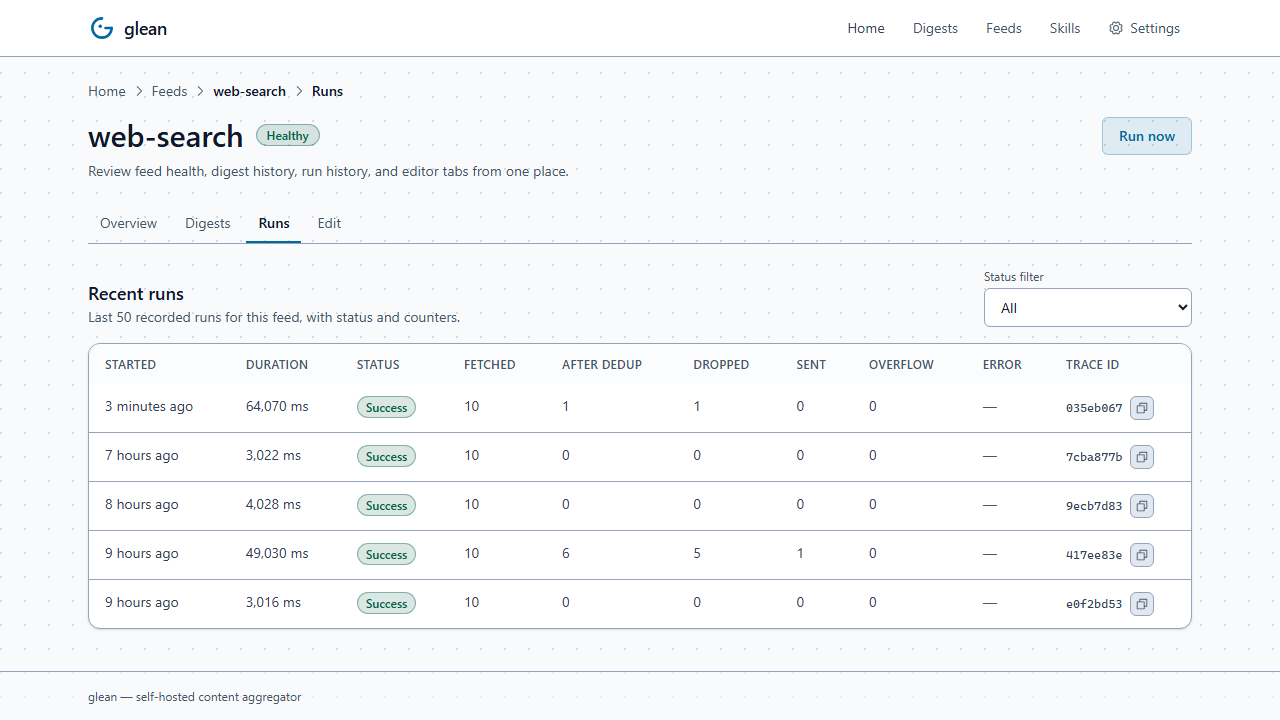Click duration value 3,022 ms
This screenshot has width=1280, height=720.
[x=273, y=456]
